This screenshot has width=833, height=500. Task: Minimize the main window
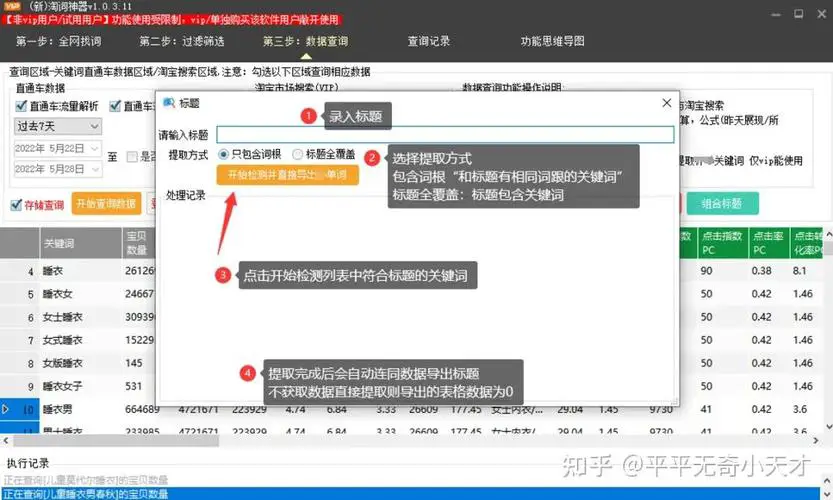point(776,14)
